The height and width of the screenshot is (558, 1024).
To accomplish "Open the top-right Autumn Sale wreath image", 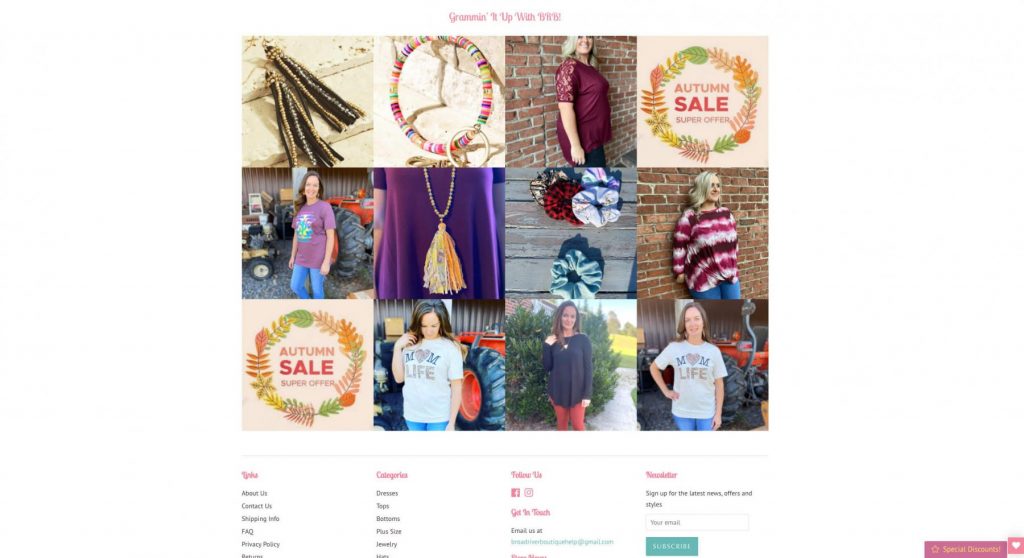I will point(703,101).
